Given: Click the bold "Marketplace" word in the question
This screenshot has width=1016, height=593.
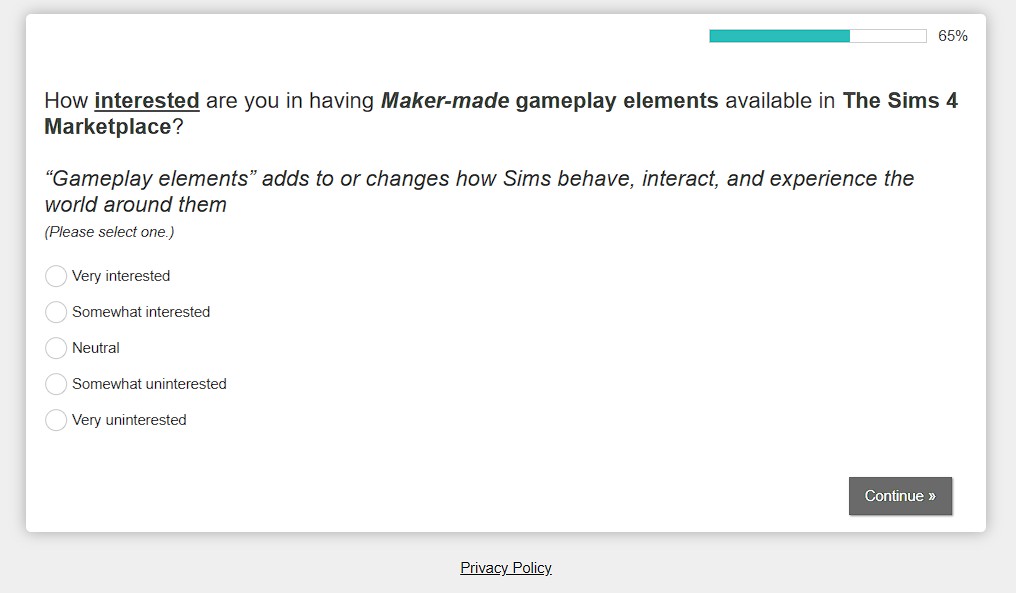Looking at the screenshot, I should 108,126.
